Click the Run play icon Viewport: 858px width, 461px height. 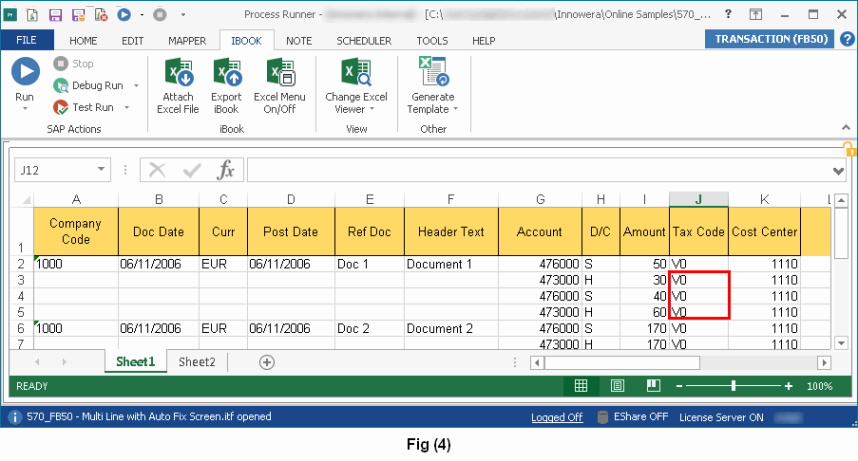(x=25, y=71)
